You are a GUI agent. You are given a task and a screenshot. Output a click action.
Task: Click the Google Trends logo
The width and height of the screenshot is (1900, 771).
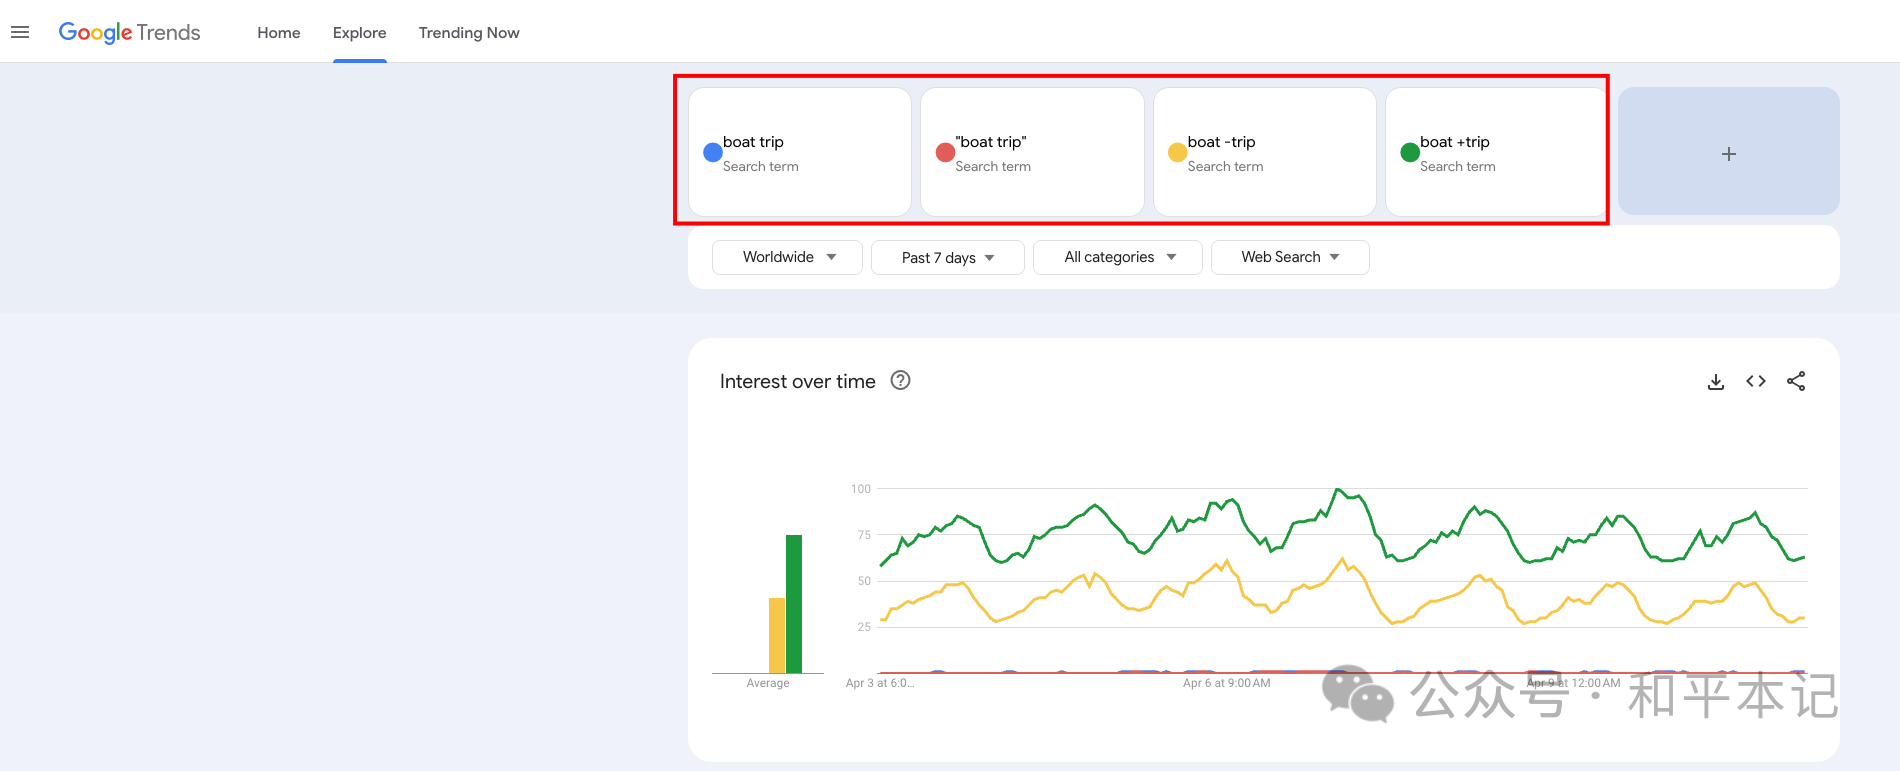(x=129, y=32)
